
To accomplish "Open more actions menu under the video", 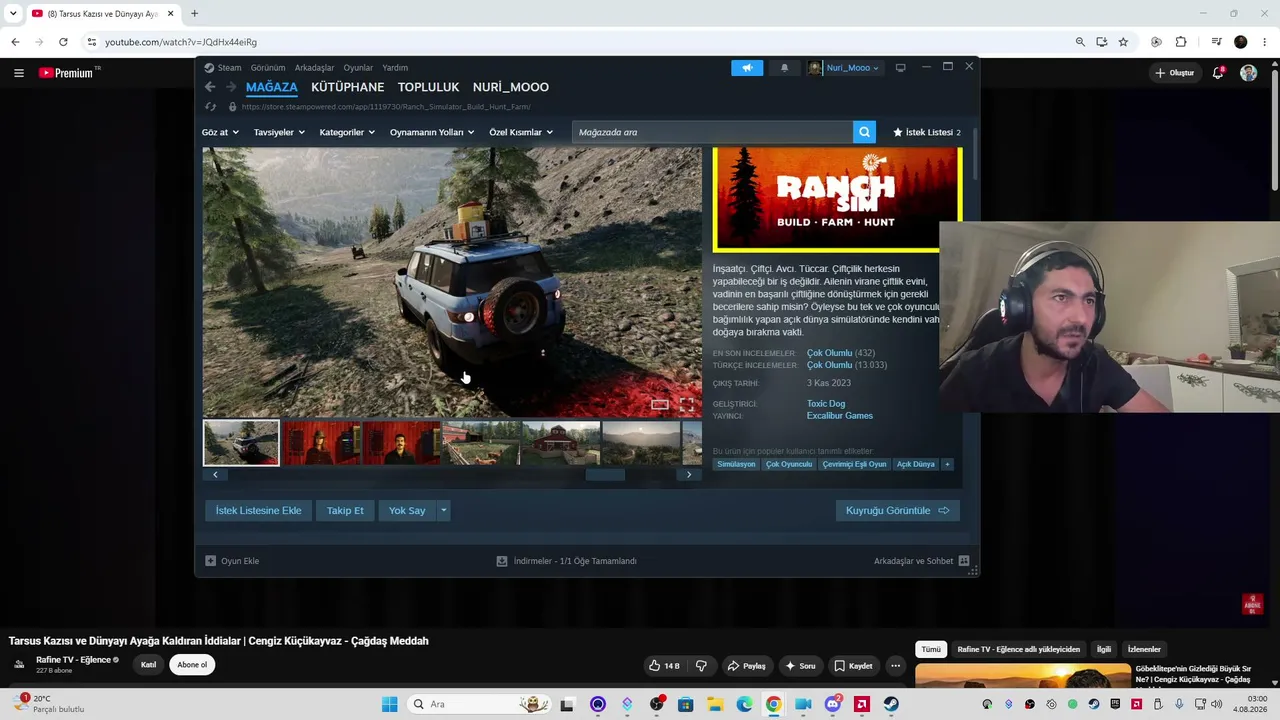I will coord(896,666).
